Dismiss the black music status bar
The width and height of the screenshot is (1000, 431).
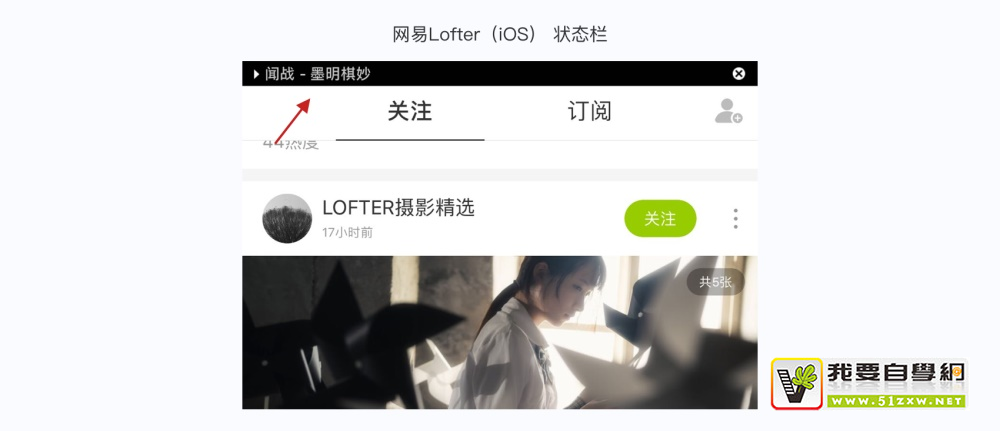(739, 74)
